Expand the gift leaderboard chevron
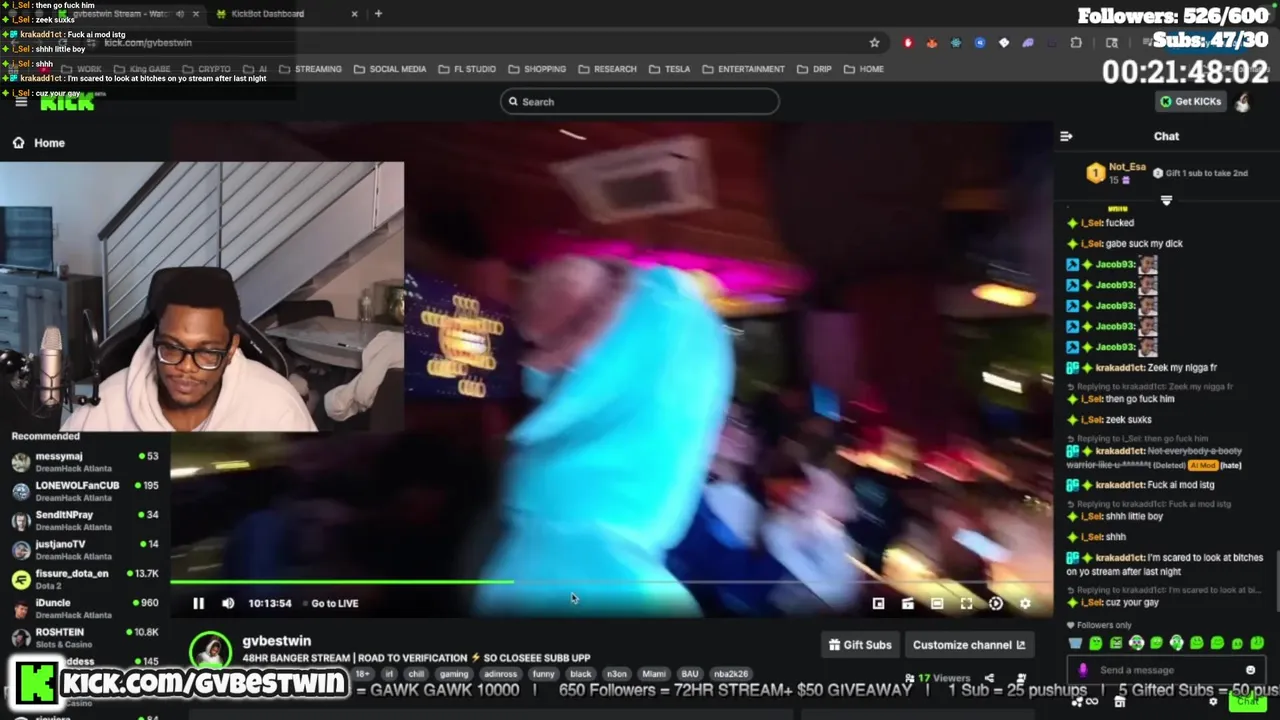Screen dimensions: 1280x720 [1166, 200]
